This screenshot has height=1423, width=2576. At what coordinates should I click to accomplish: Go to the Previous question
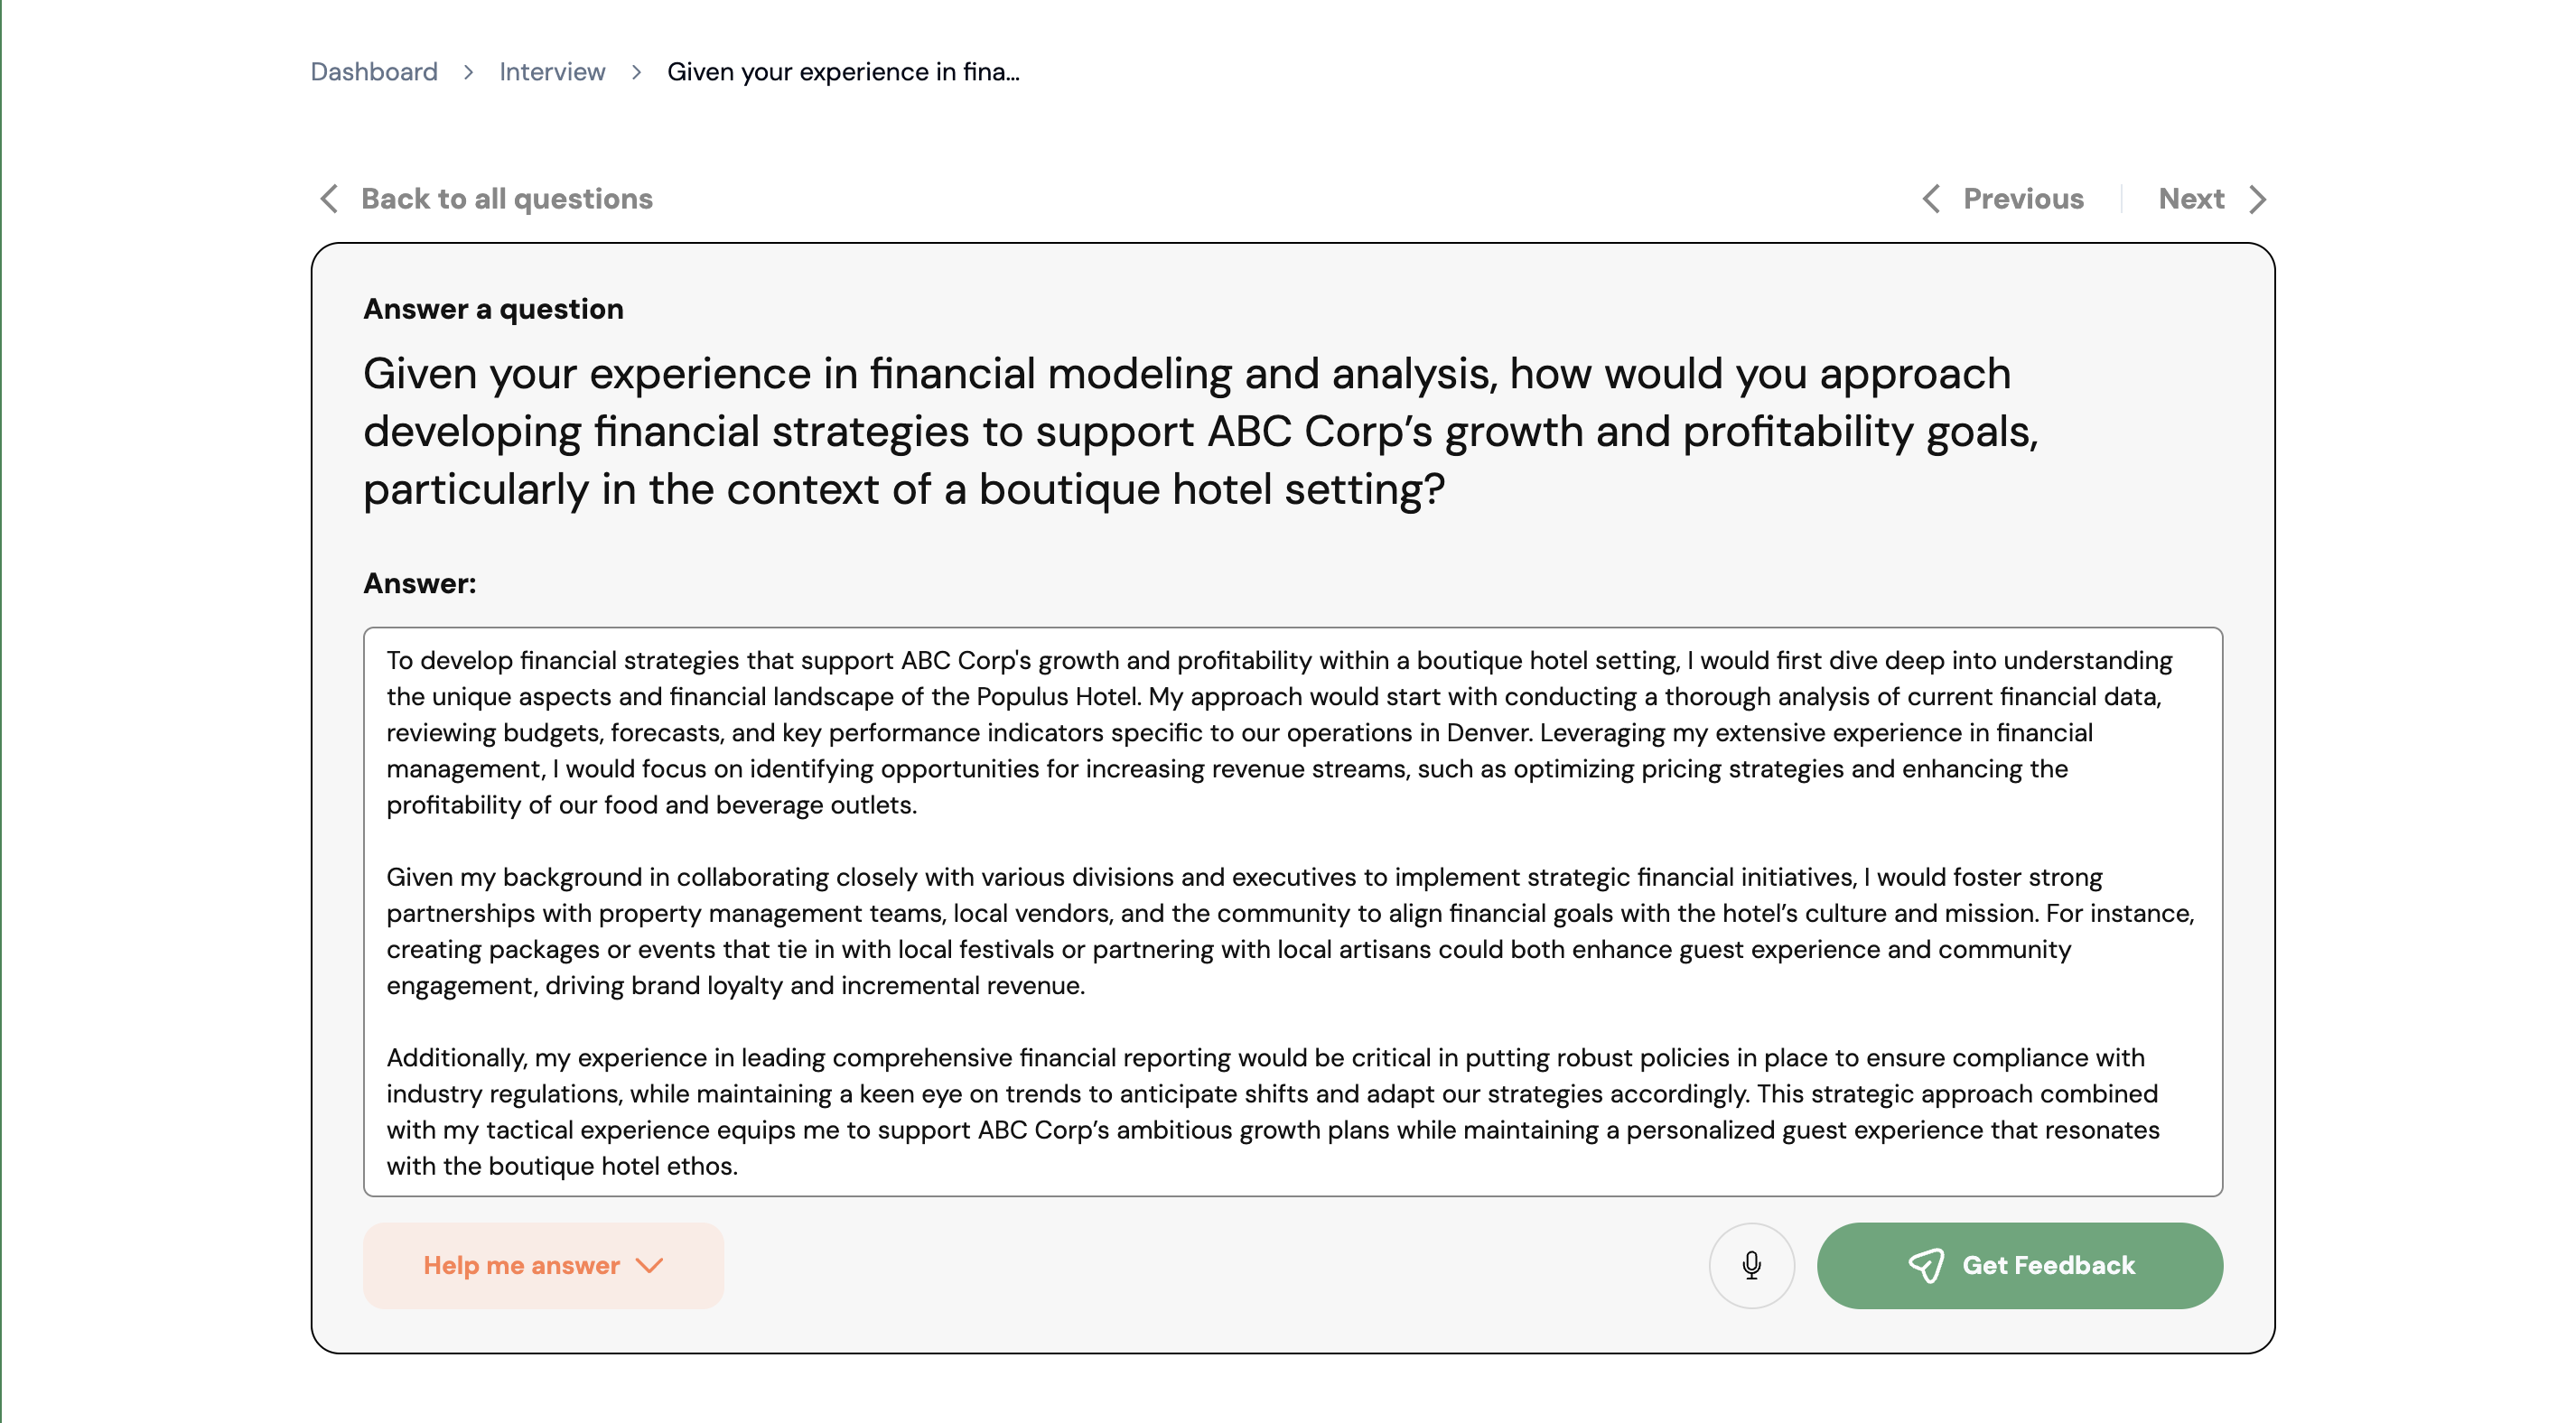tap(2023, 199)
